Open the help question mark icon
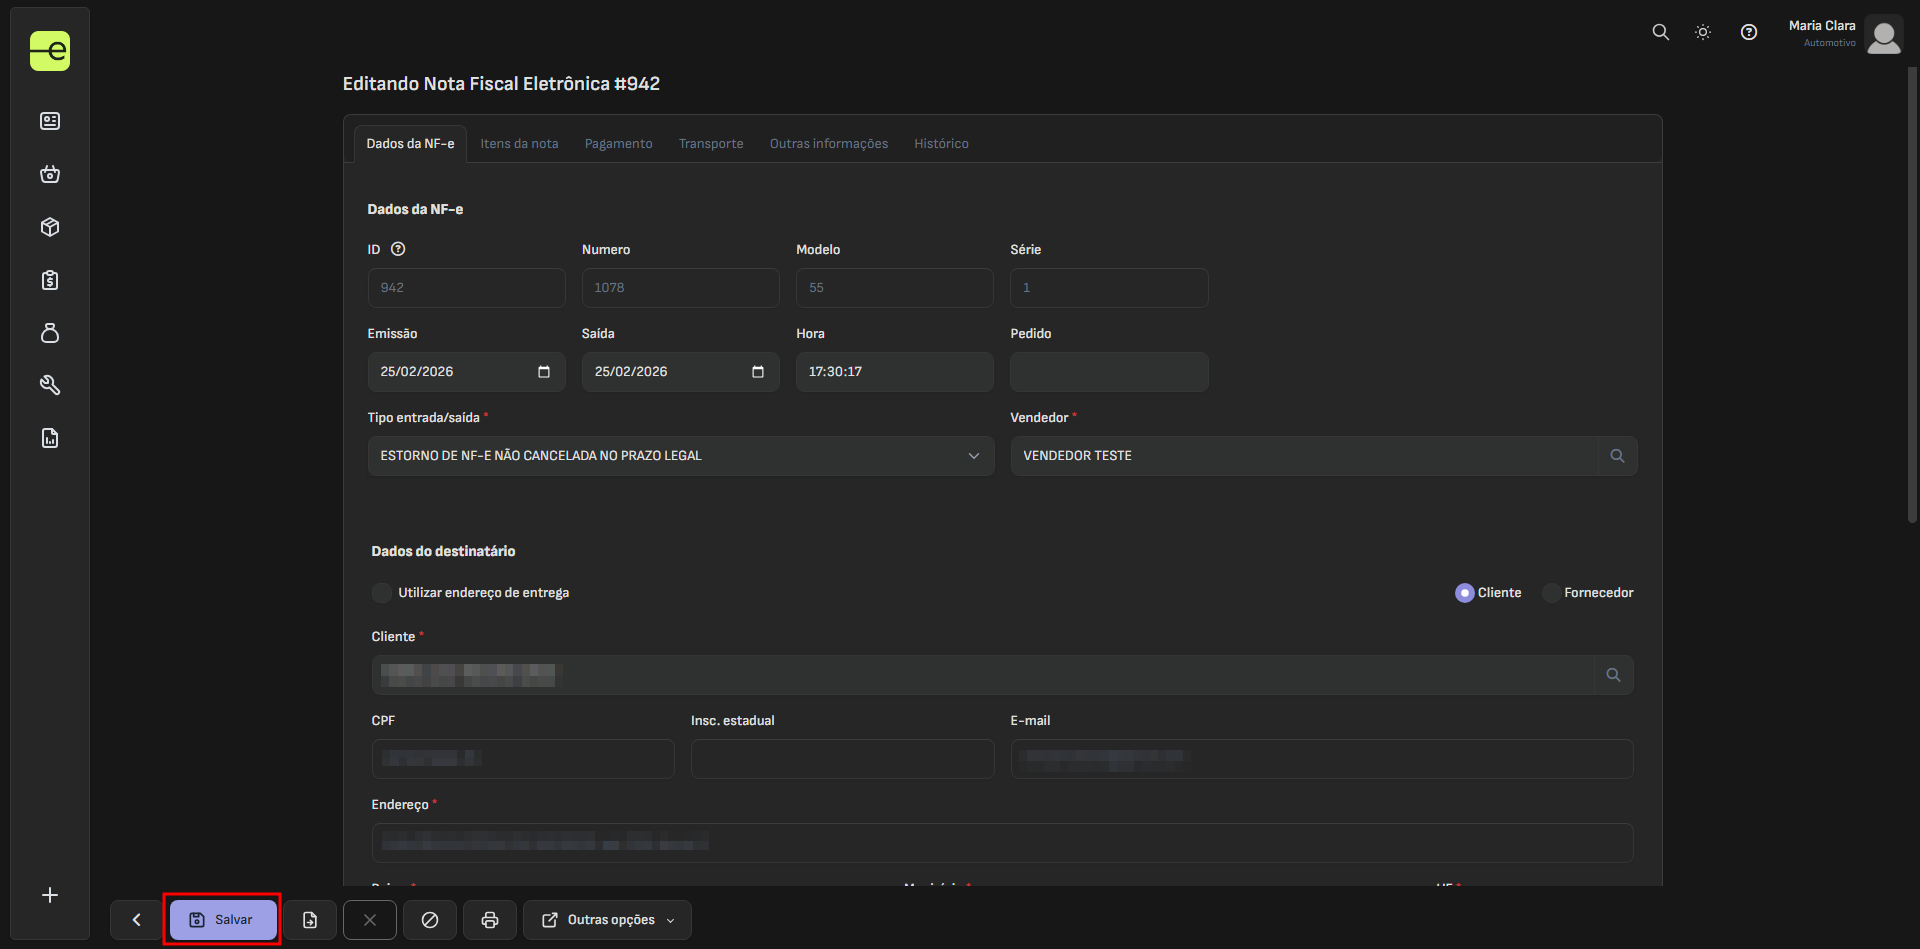This screenshot has height=949, width=1920. tap(1748, 32)
